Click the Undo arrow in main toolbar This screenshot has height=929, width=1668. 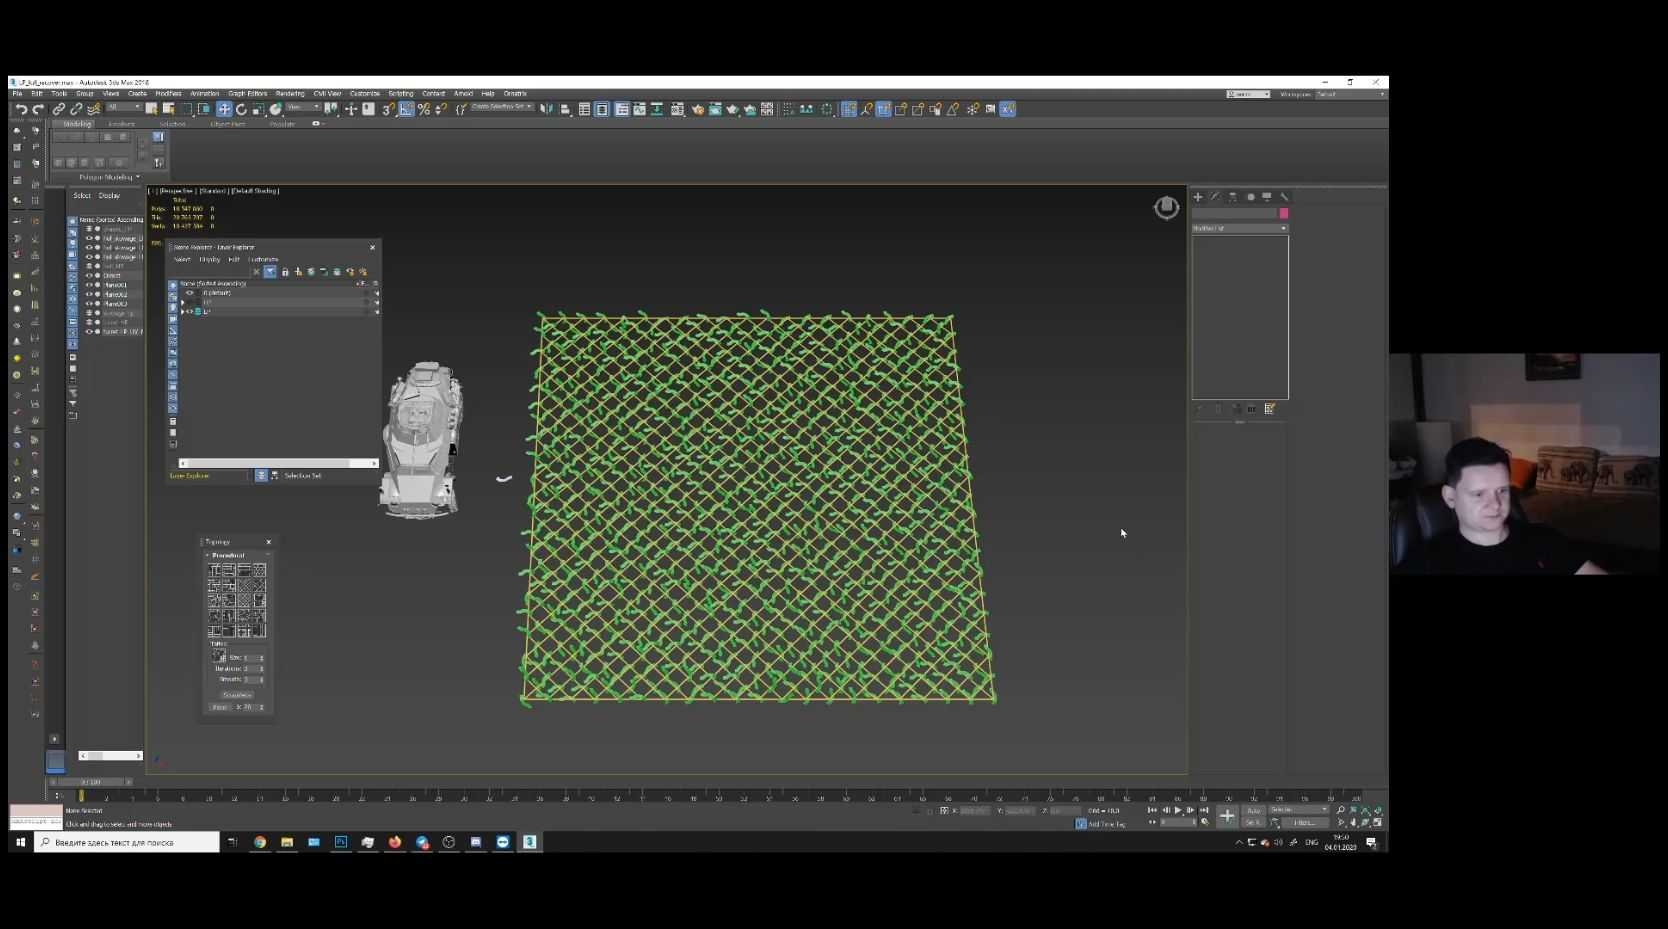tap(21, 109)
